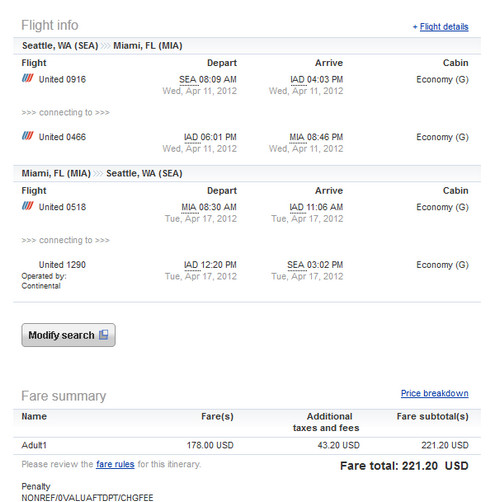This screenshot has height=502, width=500.
Task: Click United logo beside flight 0916
Action: [x=28, y=78]
